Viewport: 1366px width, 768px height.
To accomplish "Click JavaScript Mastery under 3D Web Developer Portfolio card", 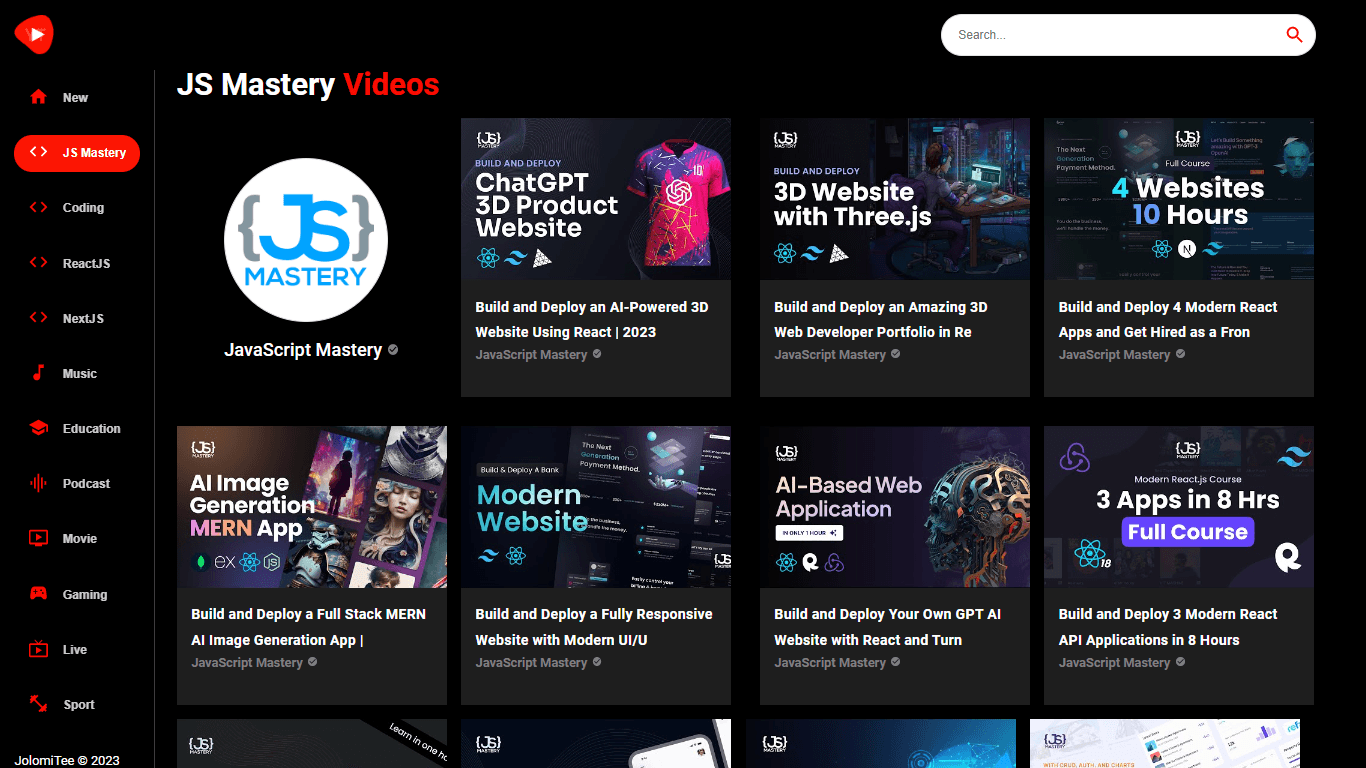I will click(x=830, y=355).
